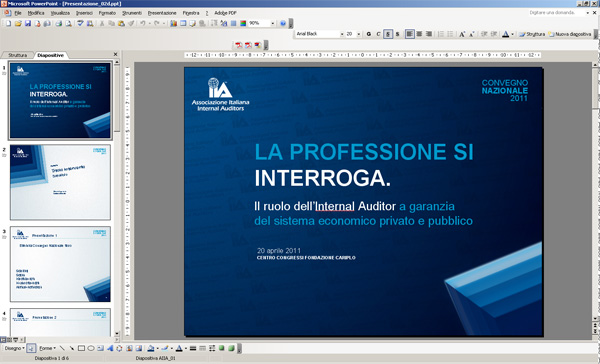The image size is (600, 364).
Task: Open the font color swatch arrow
Action: 512,34
